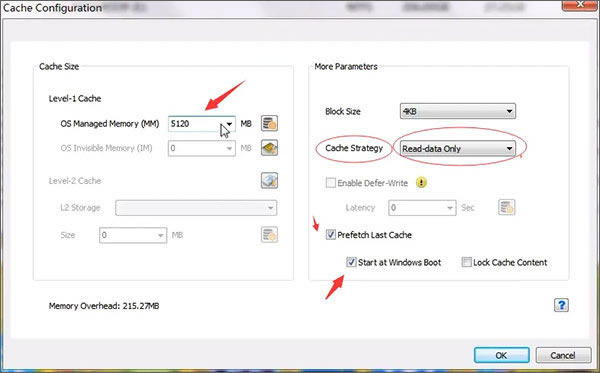Open the Block Size 4KB dropdown
The image size is (600, 373).
[458, 111]
